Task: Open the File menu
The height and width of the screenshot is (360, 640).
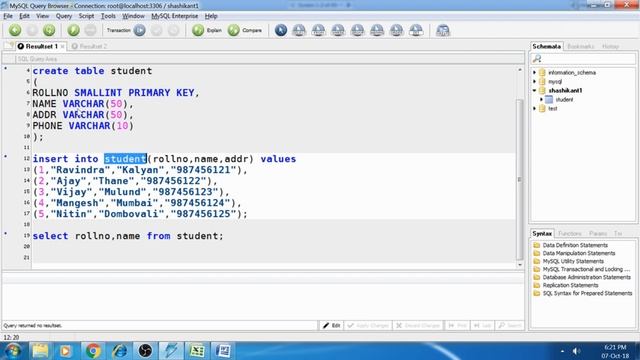Action: pyautogui.click(x=8, y=16)
